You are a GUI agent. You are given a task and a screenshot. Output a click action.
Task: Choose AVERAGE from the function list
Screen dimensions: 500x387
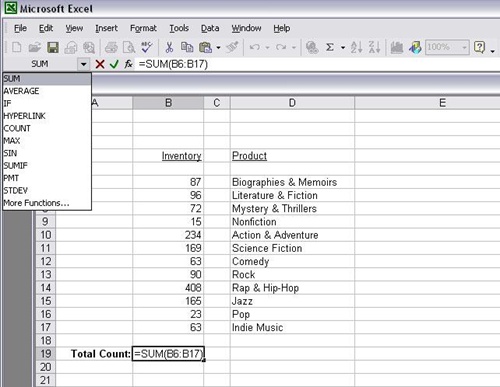pos(47,91)
